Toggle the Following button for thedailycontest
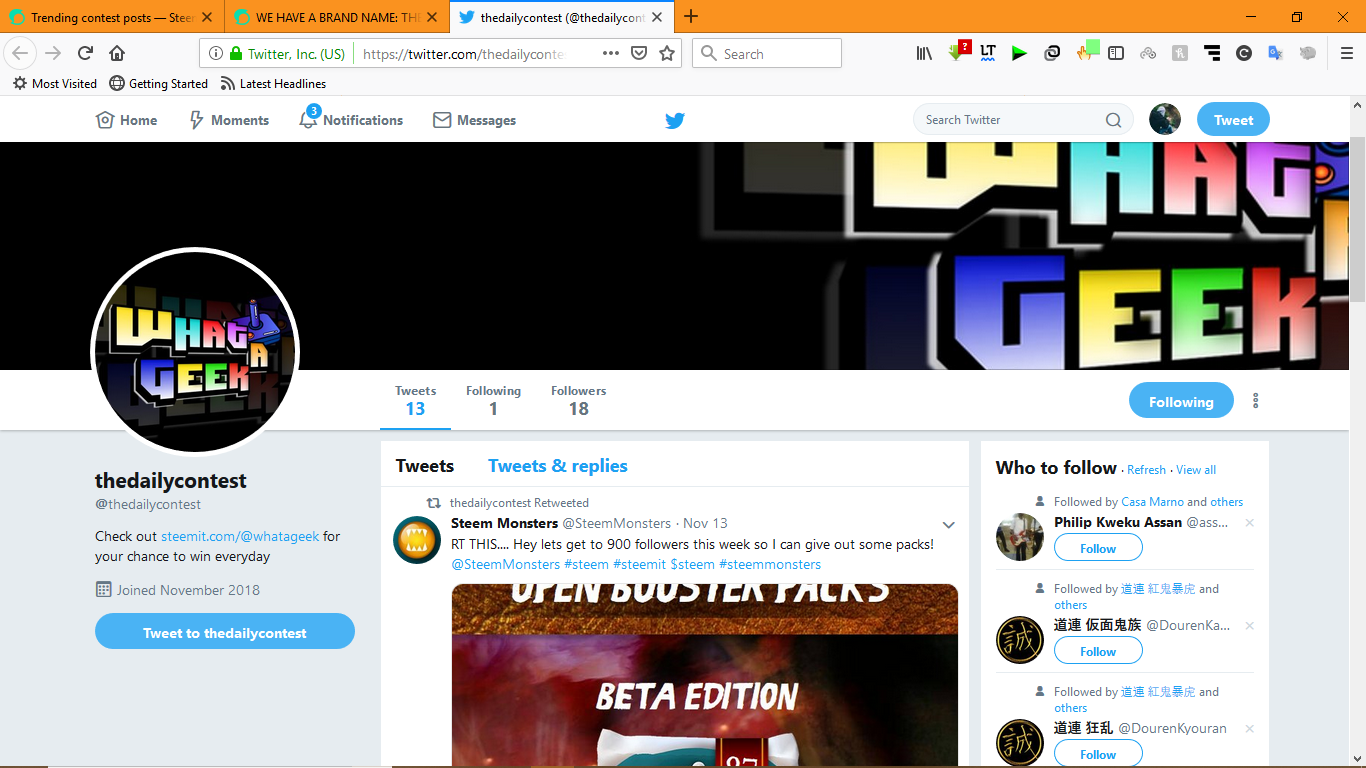 tap(1181, 401)
